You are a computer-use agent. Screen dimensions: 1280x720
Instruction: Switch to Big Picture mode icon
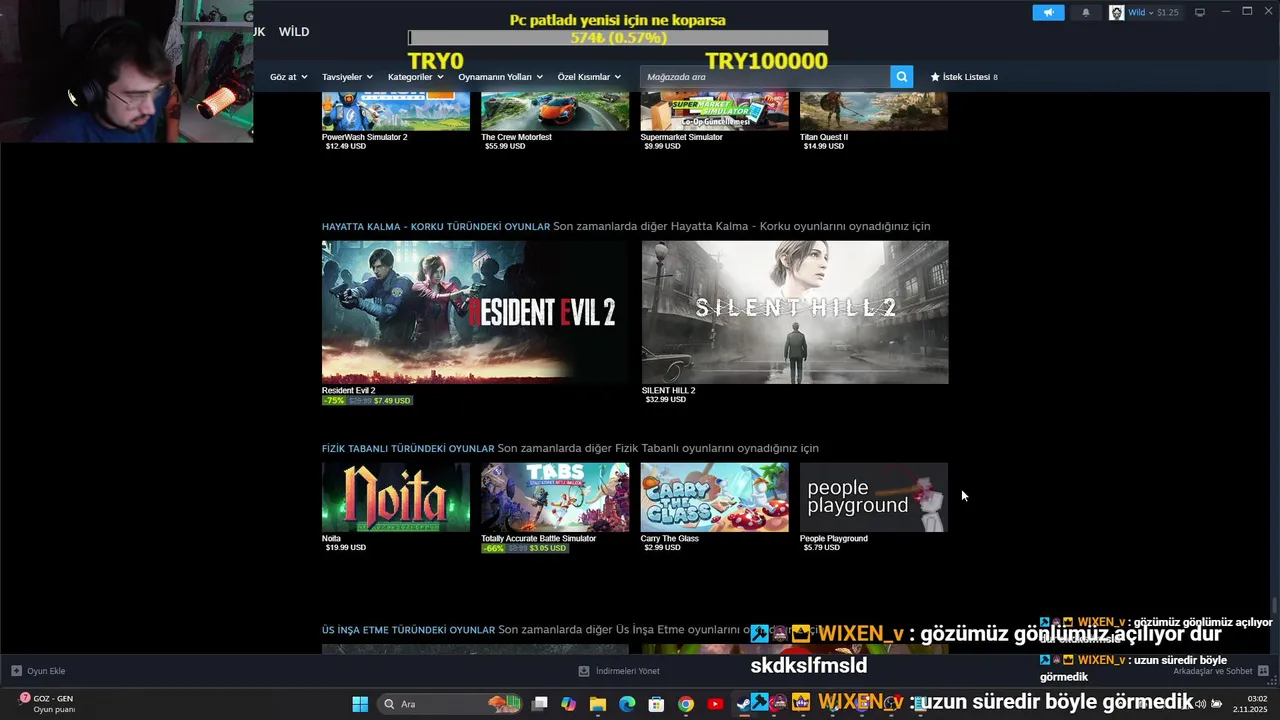(x=1200, y=12)
